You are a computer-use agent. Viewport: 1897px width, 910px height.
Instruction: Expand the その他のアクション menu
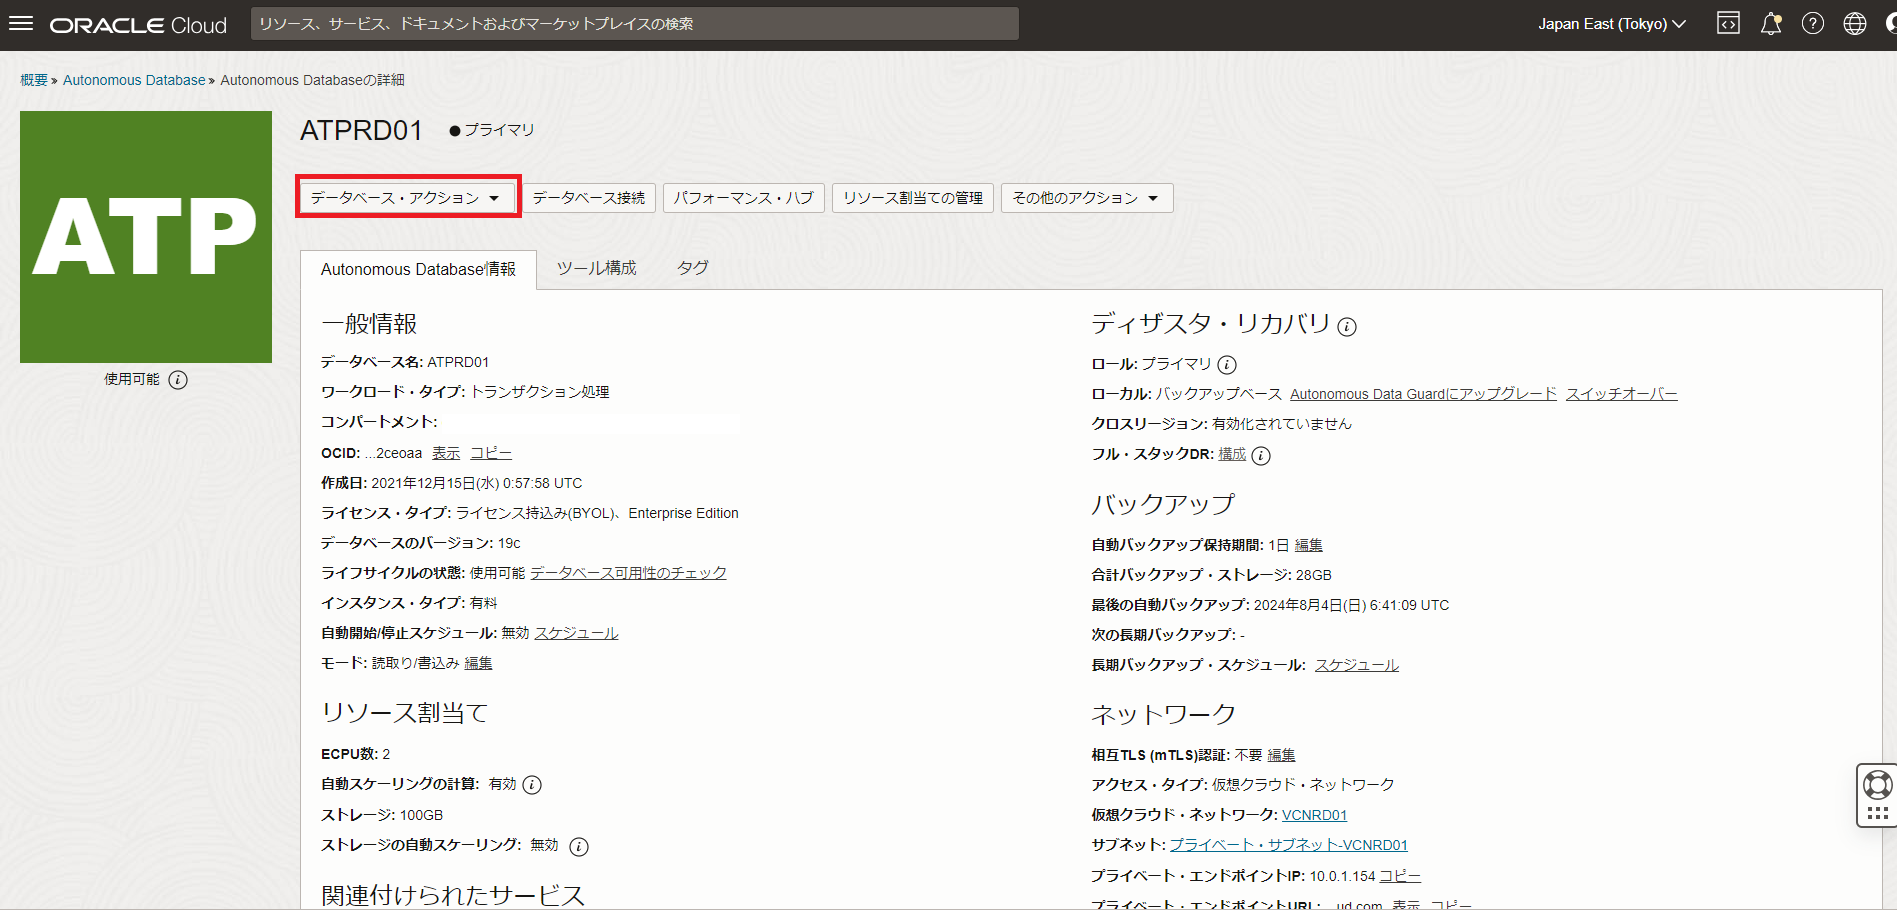click(x=1086, y=197)
